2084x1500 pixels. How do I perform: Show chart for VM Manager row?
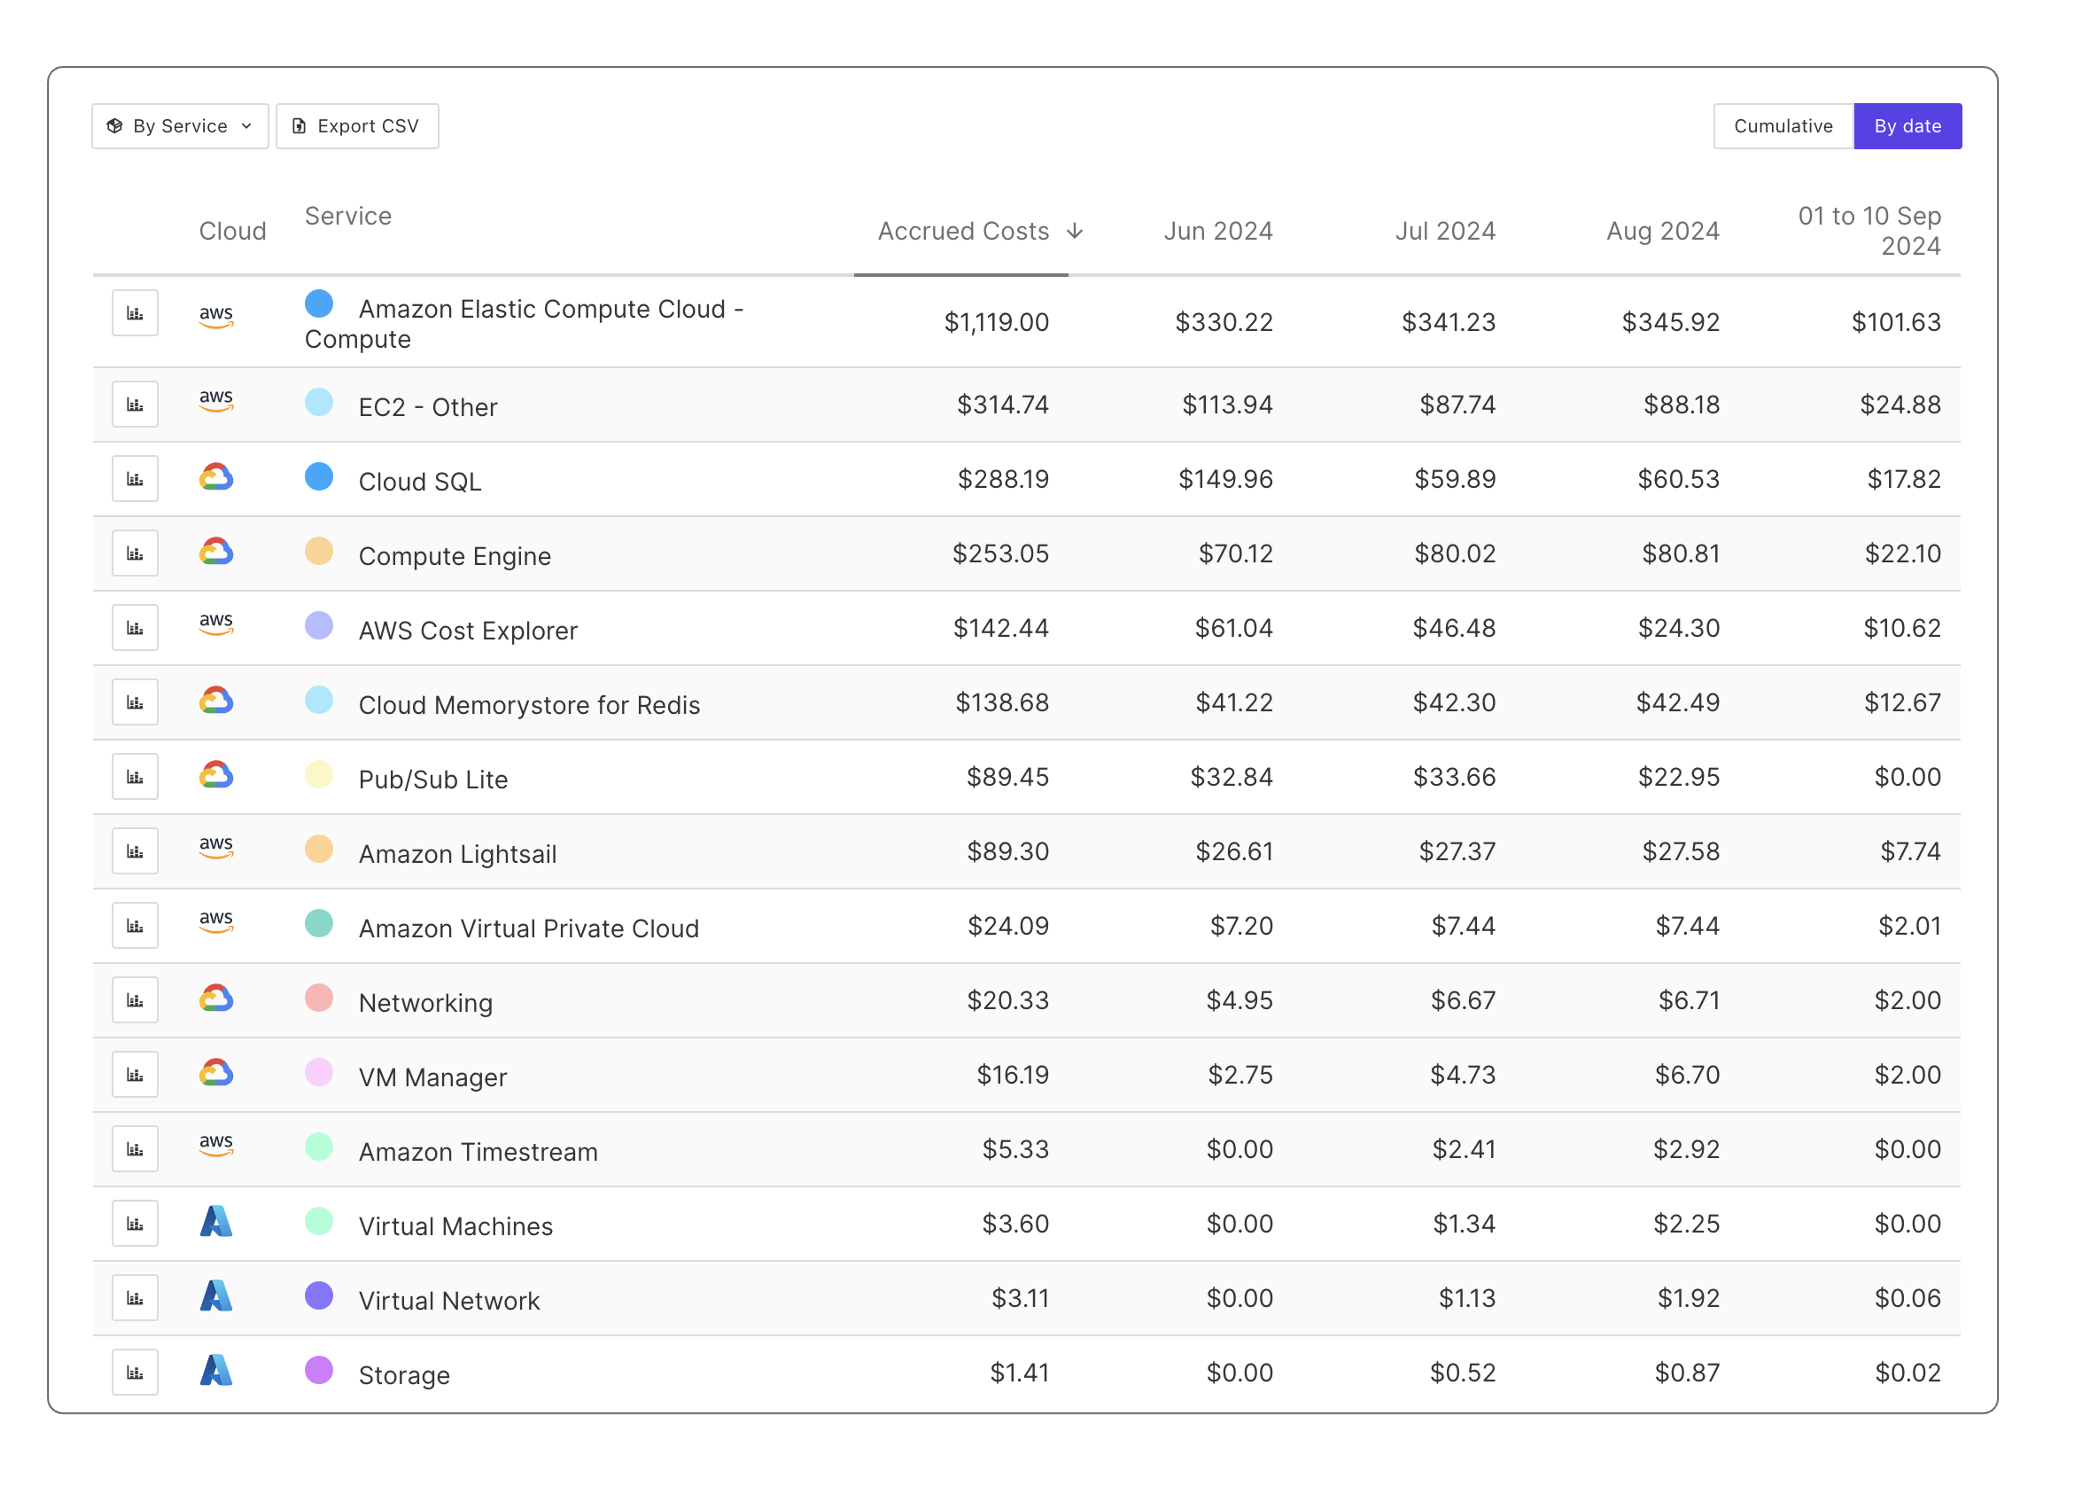pos(135,1075)
